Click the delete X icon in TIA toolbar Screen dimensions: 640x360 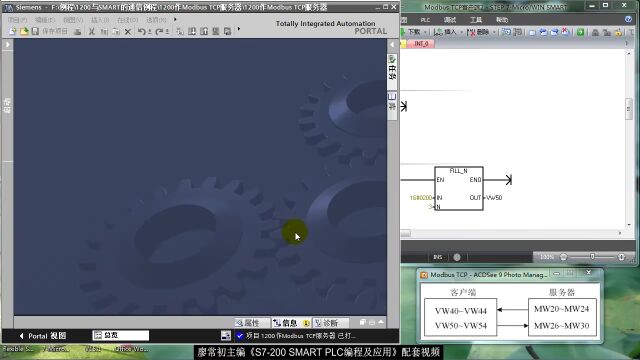(x=128, y=32)
